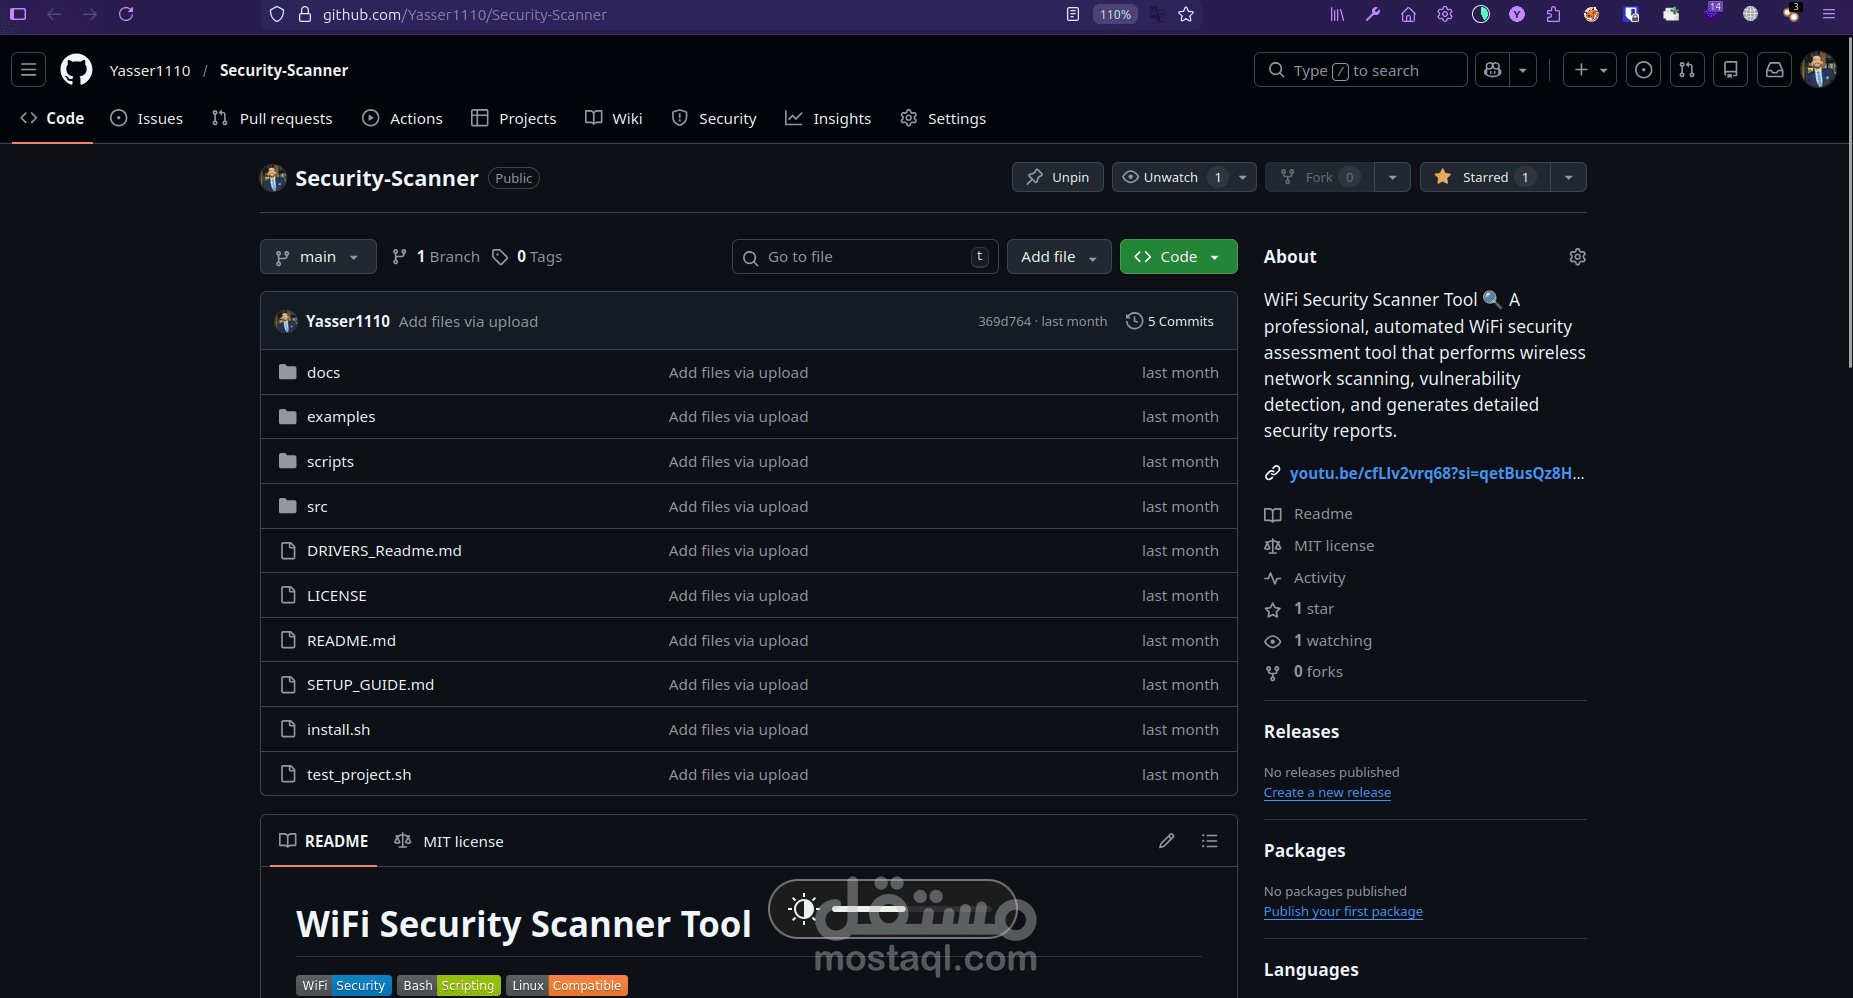Select the MIT license tab below file list

coord(449,841)
